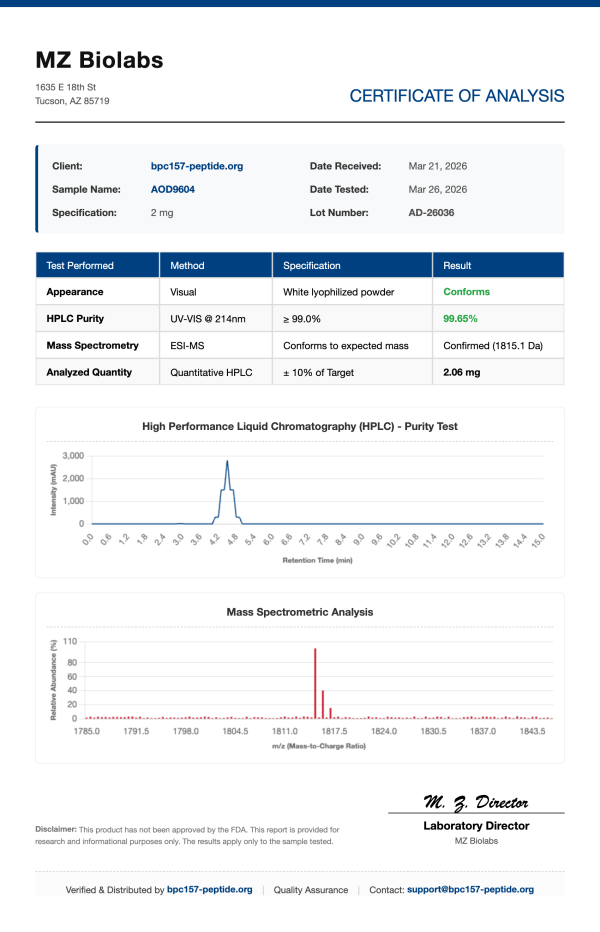
Task: Click the 2.06 mg result
Action: click(x=461, y=373)
